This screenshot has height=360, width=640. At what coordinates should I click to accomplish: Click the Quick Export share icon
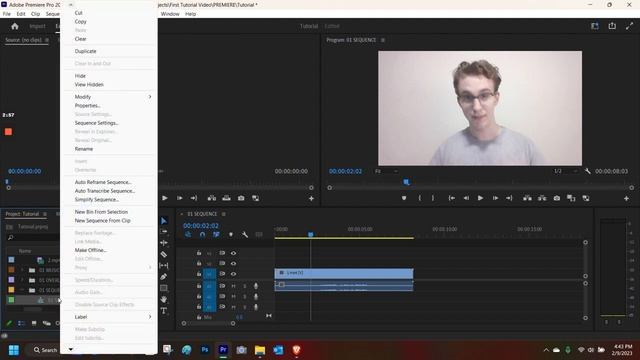tap(612, 26)
